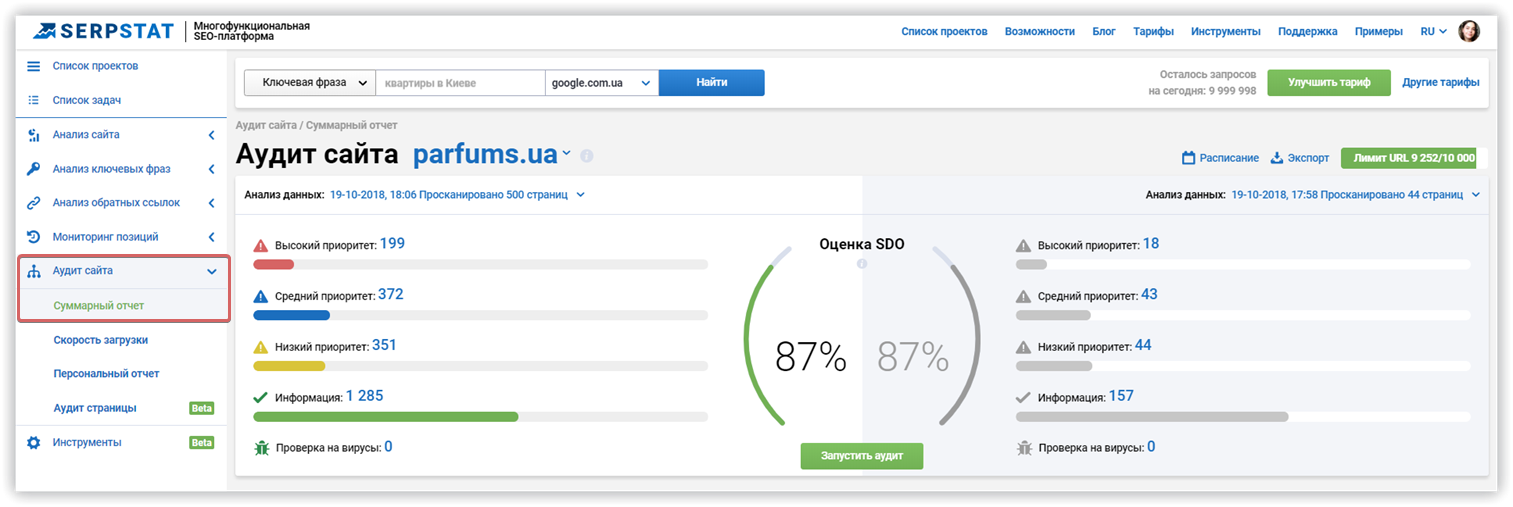The height and width of the screenshot is (507, 1513).
Task: Open Поддержка in the top menu
Action: [x=1307, y=31]
